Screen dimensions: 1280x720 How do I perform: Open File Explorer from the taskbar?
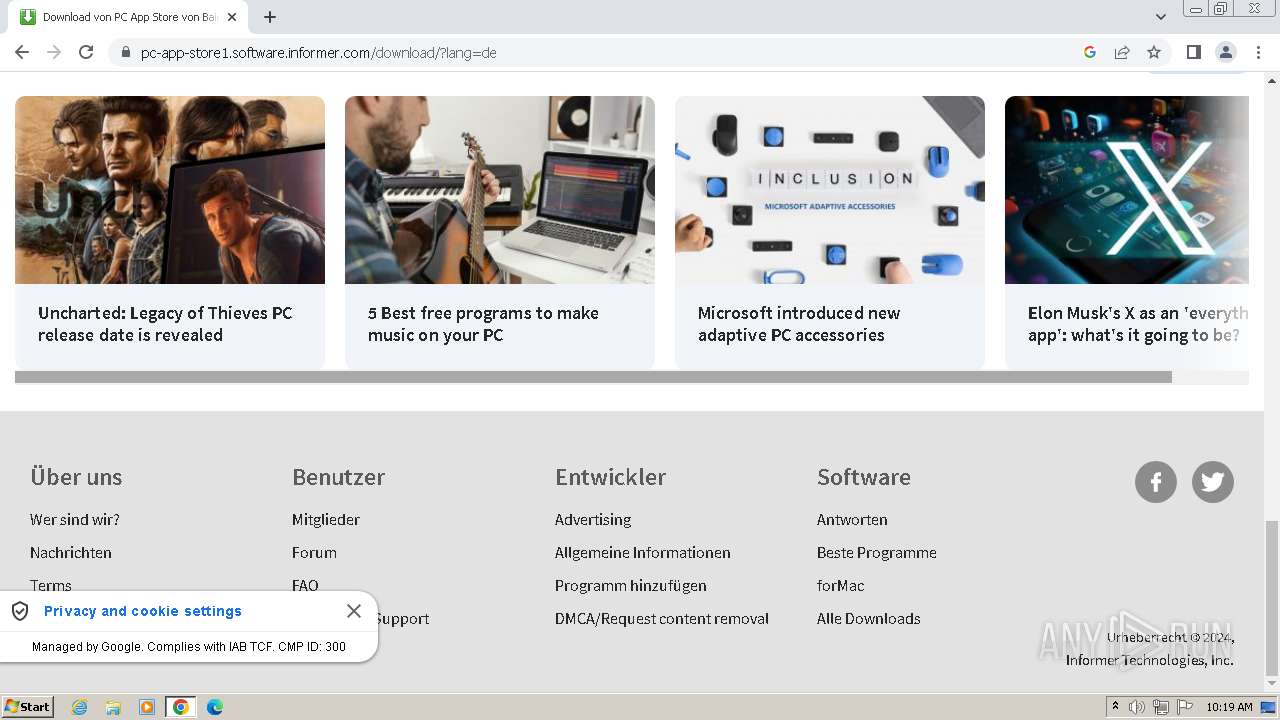pos(113,707)
